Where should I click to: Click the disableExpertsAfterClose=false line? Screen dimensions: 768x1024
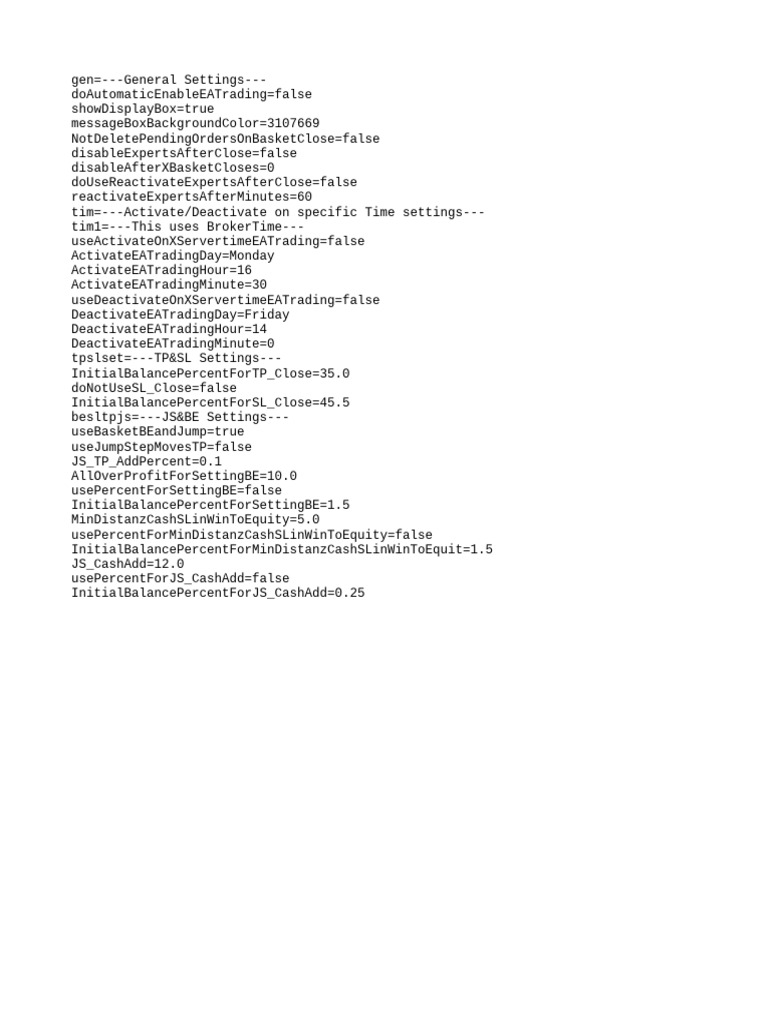(184, 153)
